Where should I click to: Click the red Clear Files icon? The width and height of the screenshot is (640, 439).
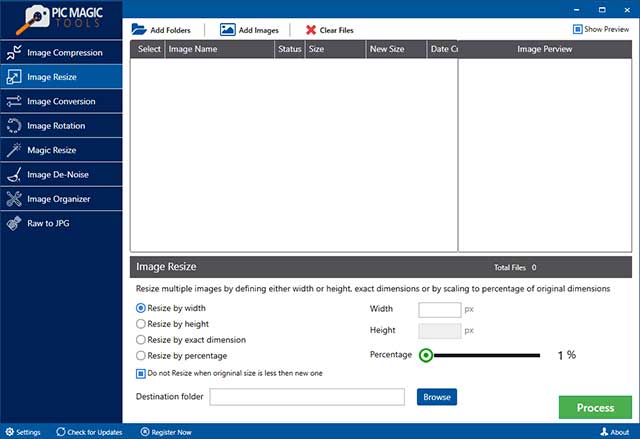(x=311, y=30)
